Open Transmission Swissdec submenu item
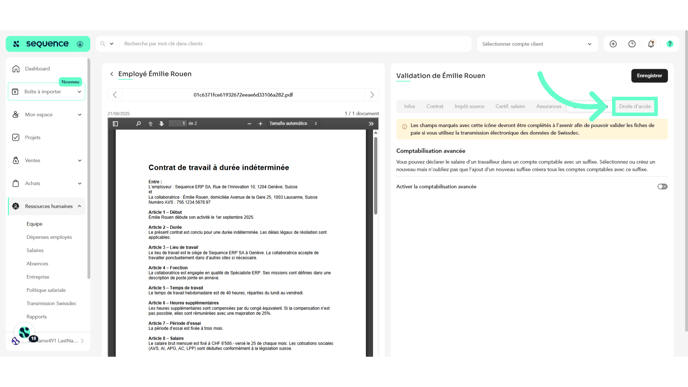 [51, 303]
